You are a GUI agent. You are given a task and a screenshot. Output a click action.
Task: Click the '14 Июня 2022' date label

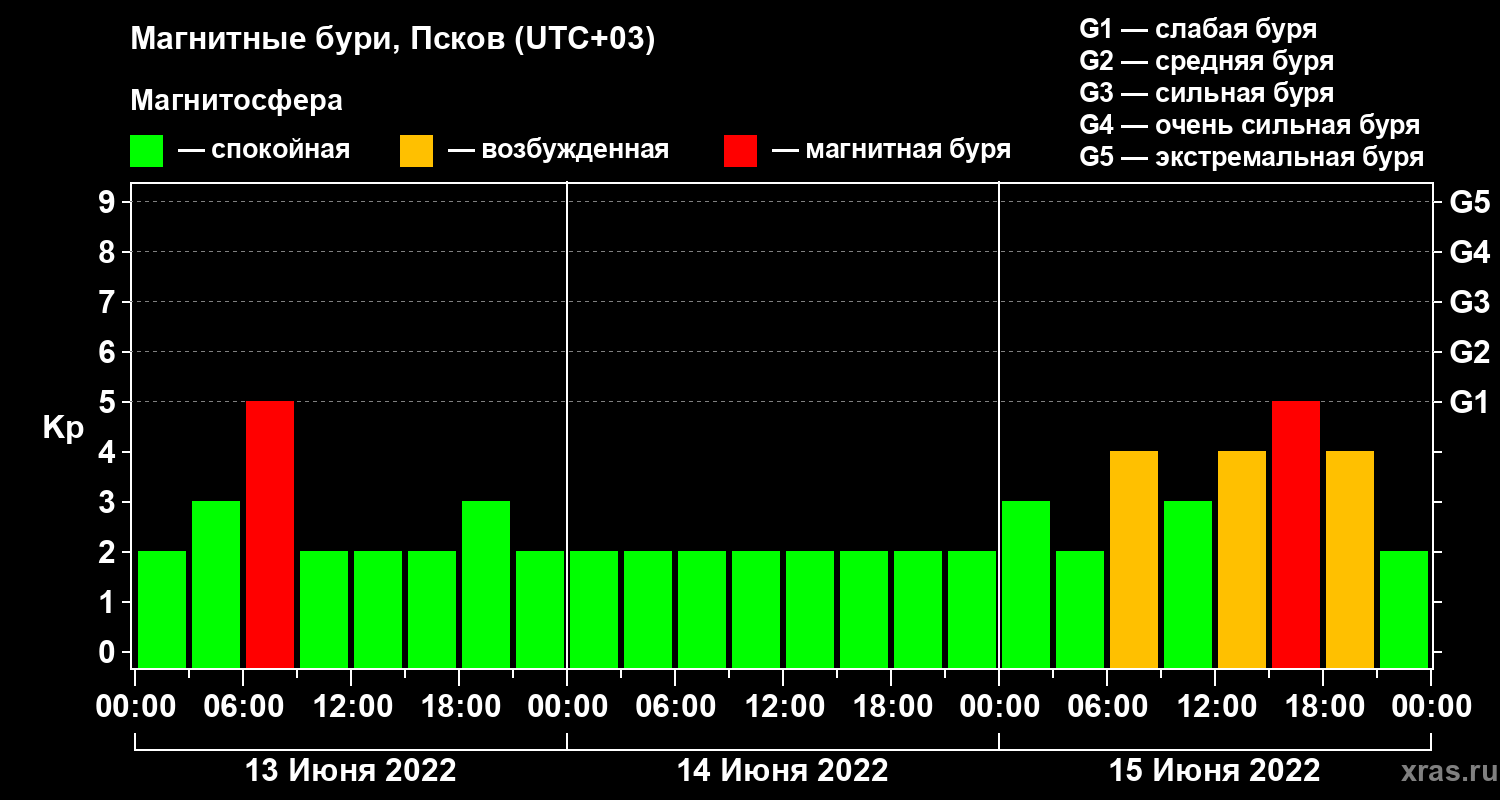(783, 771)
